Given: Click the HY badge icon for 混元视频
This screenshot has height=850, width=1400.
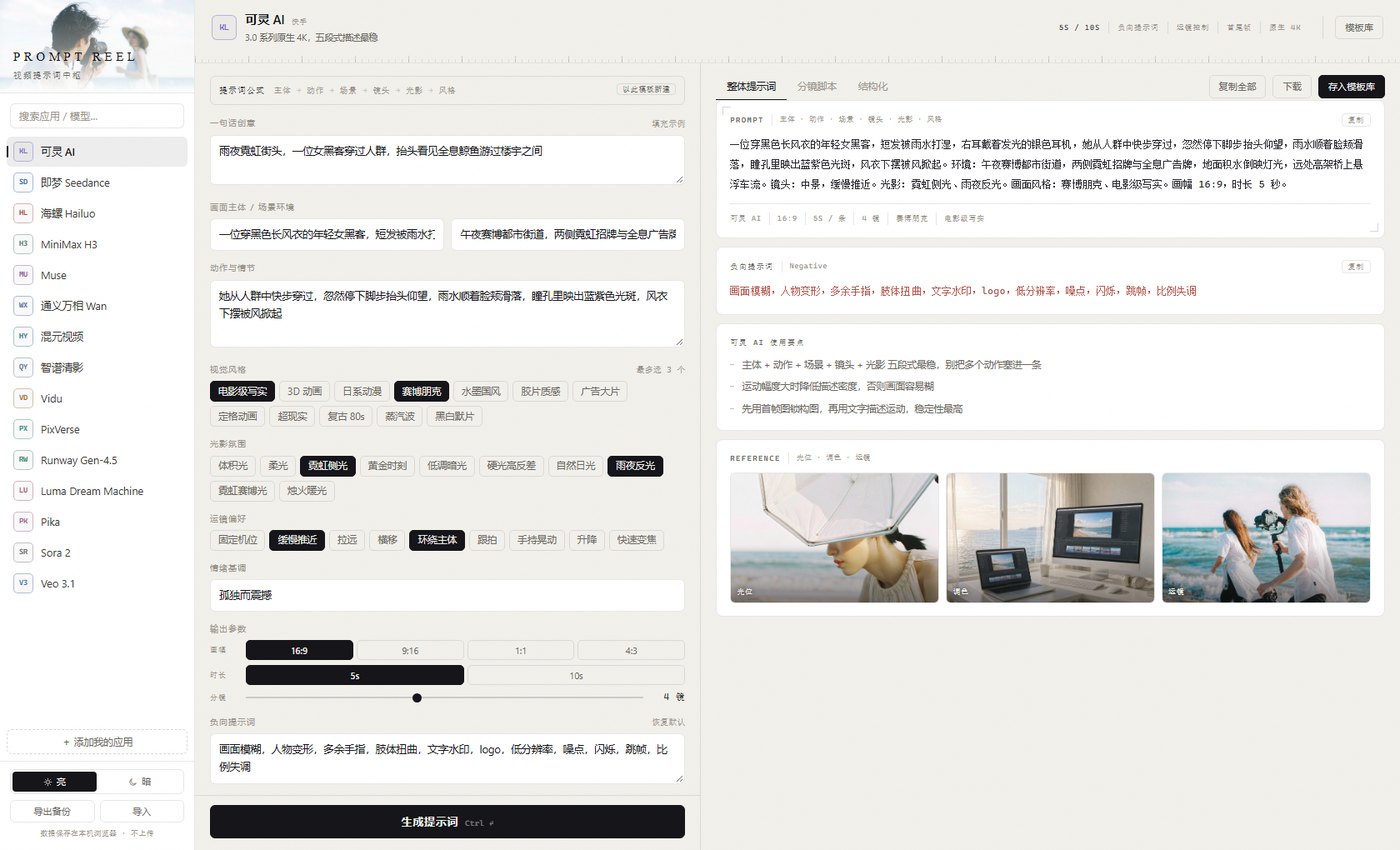Looking at the screenshot, I should [23, 336].
